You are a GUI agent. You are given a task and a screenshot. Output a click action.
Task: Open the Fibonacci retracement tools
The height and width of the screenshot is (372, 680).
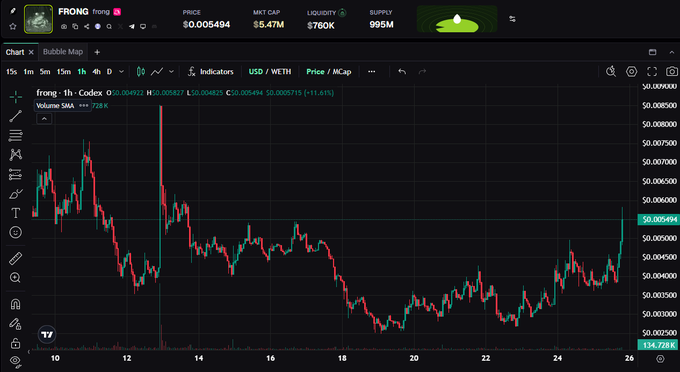[x=15, y=135]
